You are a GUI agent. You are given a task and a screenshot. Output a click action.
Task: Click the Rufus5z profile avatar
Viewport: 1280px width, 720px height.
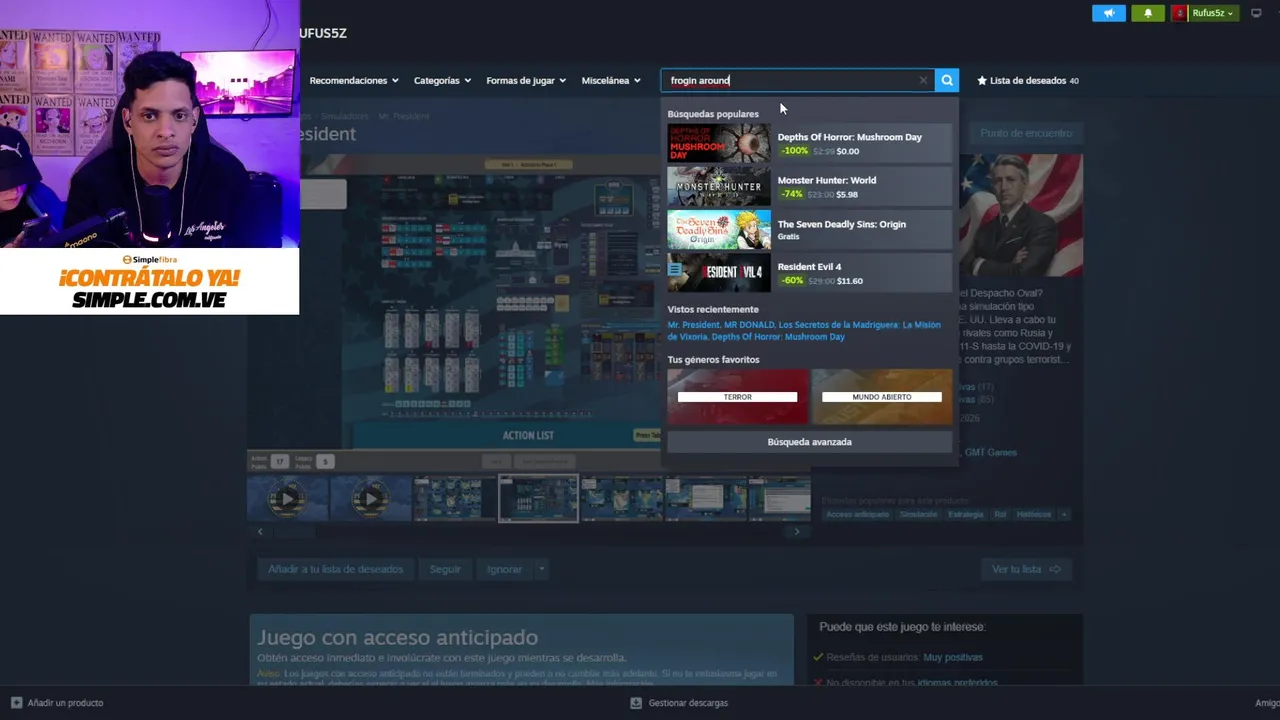click(x=1180, y=13)
